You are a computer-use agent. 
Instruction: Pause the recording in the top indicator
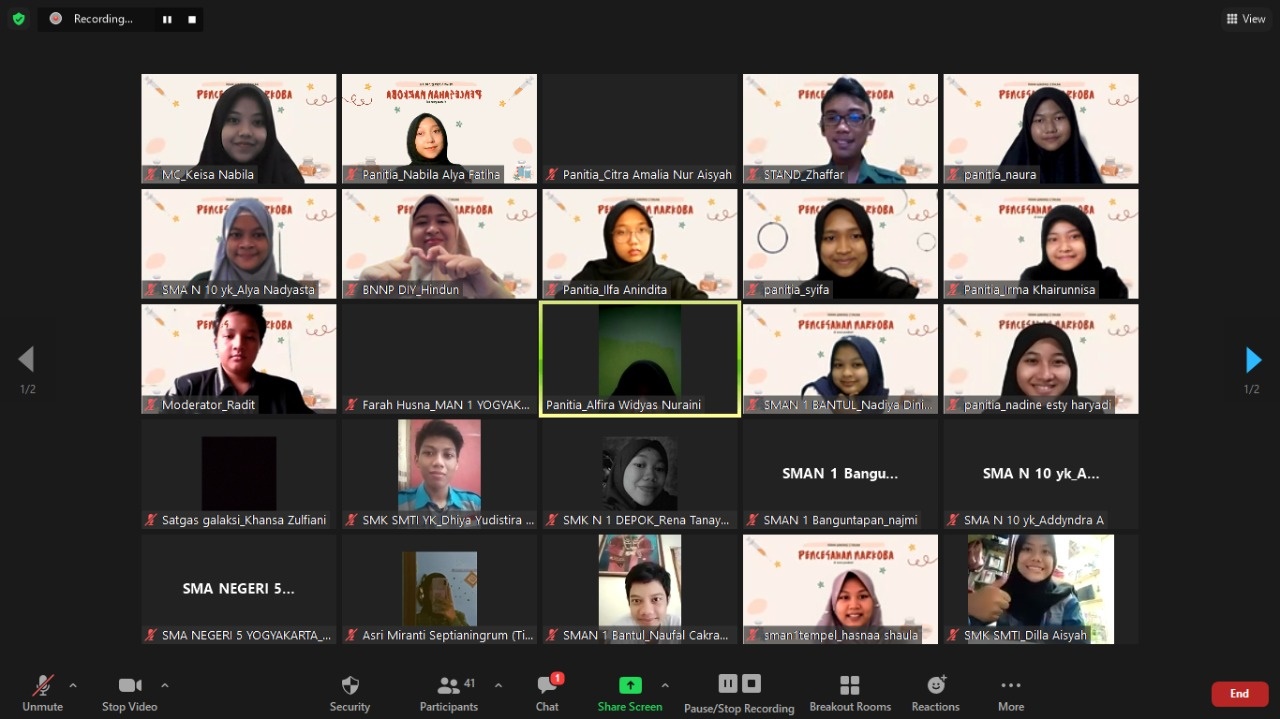coord(167,19)
